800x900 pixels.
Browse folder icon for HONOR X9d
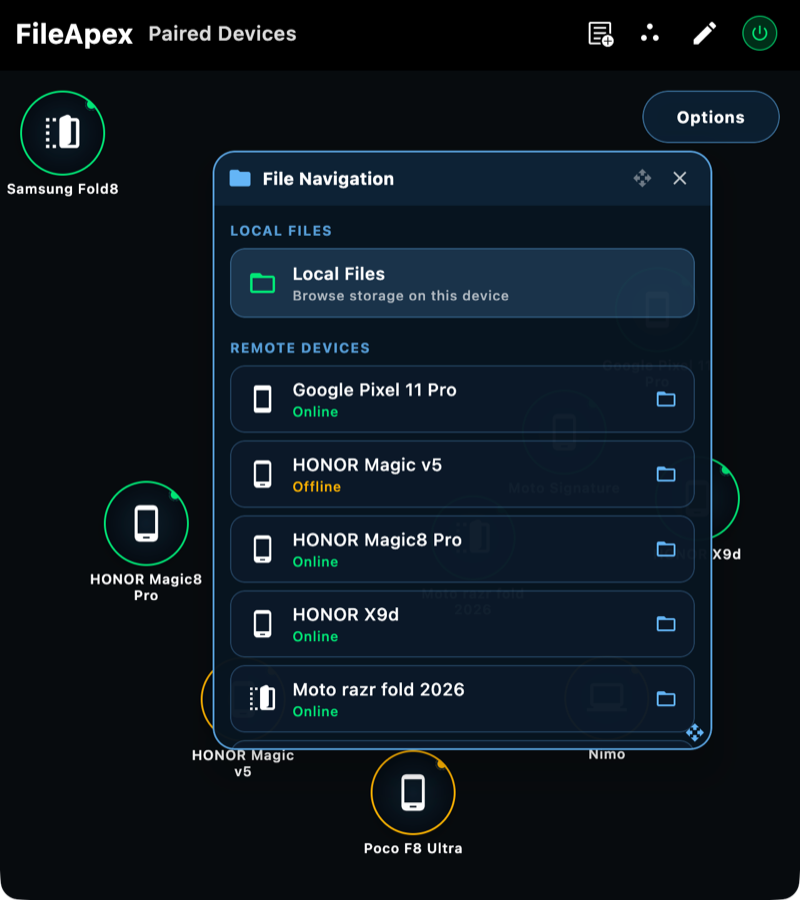pos(666,624)
